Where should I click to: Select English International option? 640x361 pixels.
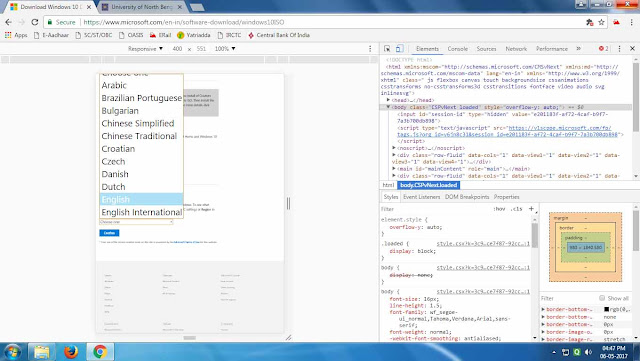pos(141,212)
